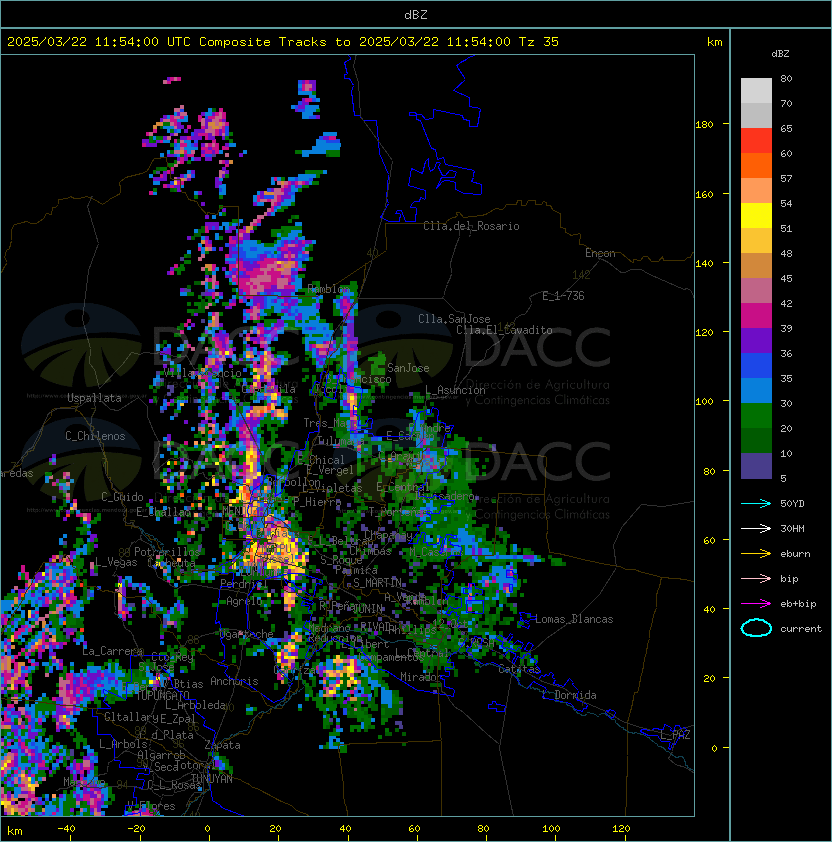Click the 30HM white arrow legend icon

pos(756,528)
